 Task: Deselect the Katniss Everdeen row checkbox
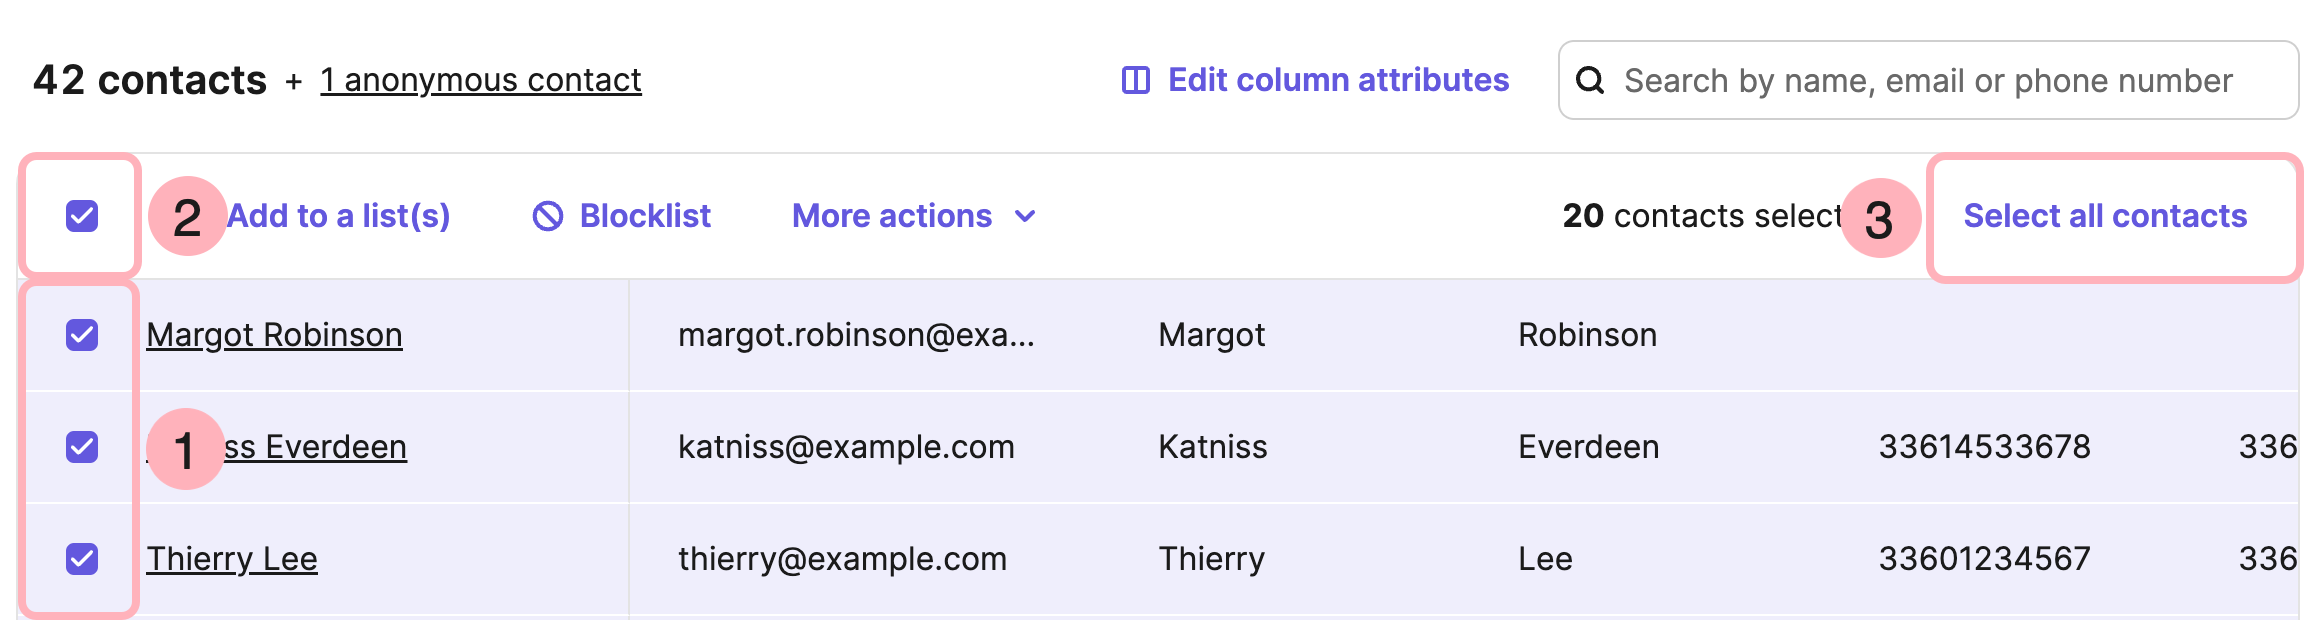[82, 447]
